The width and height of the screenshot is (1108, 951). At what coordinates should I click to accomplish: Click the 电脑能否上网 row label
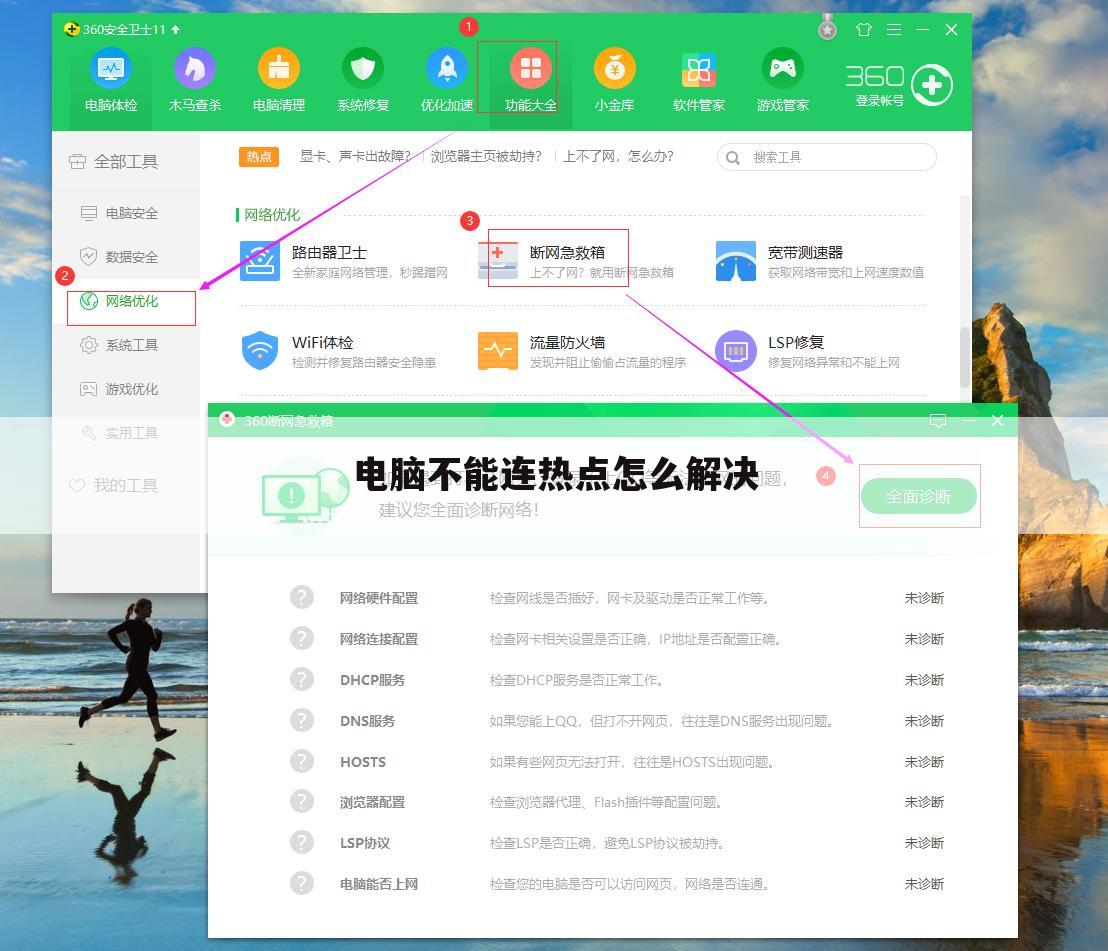[379, 884]
